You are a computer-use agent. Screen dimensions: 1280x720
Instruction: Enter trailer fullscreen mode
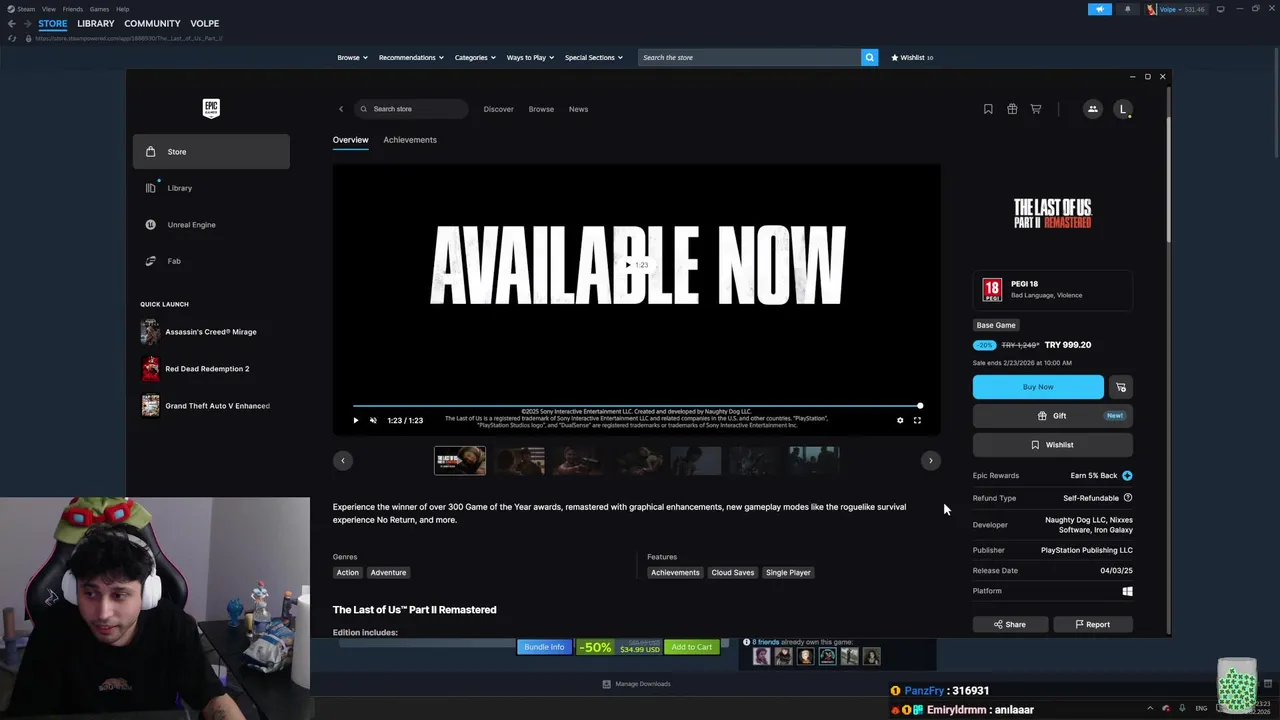pyautogui.click(x=917, y=420)
